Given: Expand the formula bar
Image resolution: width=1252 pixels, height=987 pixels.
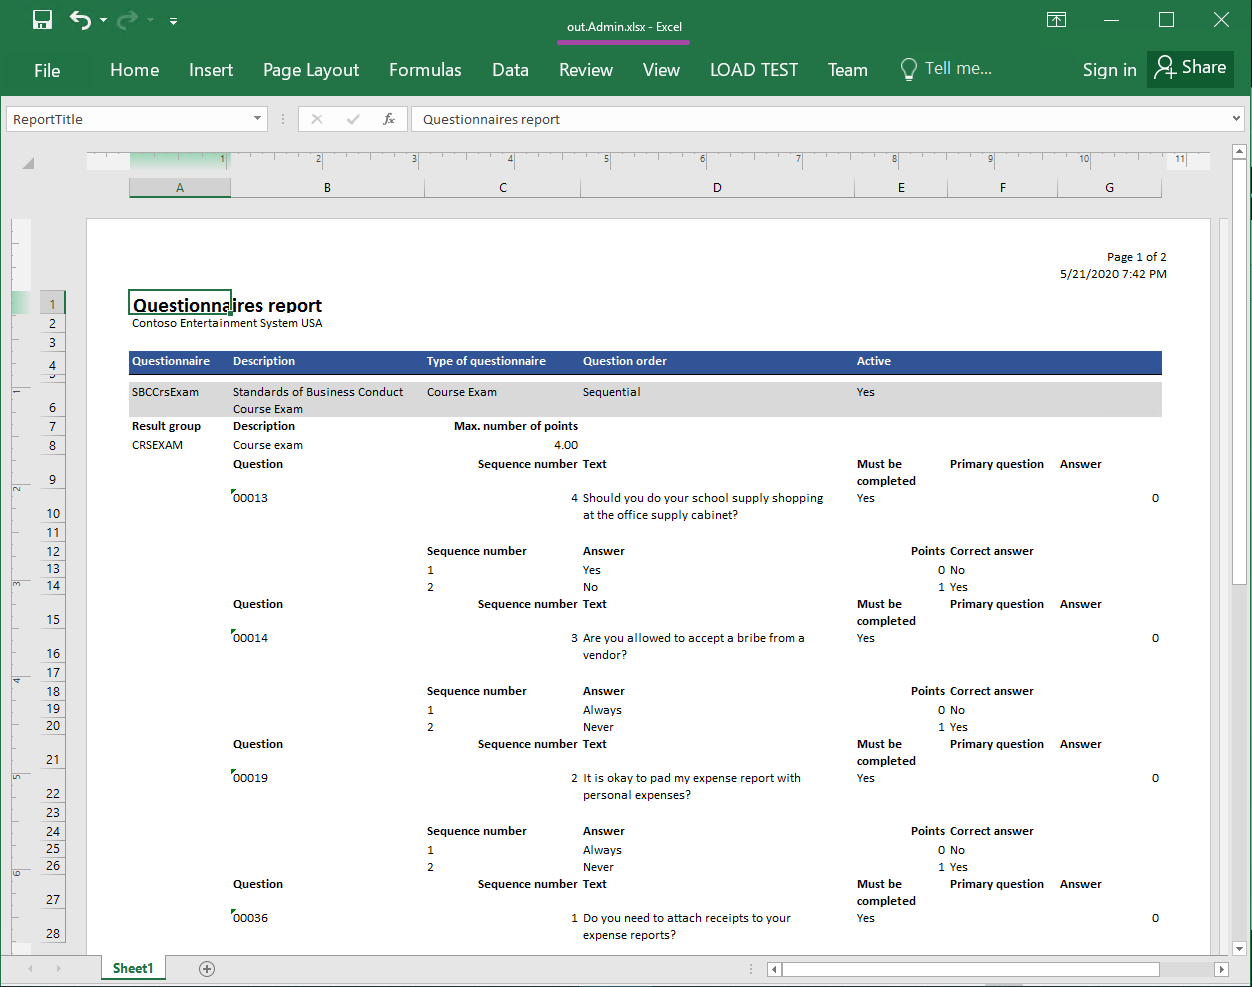Looking at the screenshot, I should click(x=1236, y=119).
